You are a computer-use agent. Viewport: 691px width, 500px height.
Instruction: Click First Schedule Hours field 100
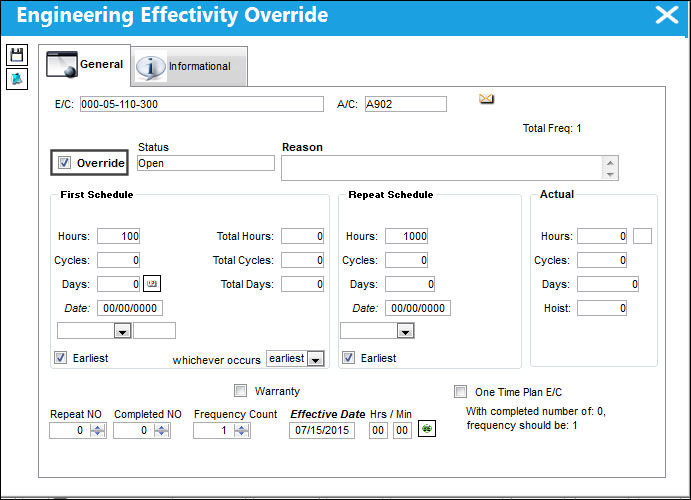(x=119, y=236)
